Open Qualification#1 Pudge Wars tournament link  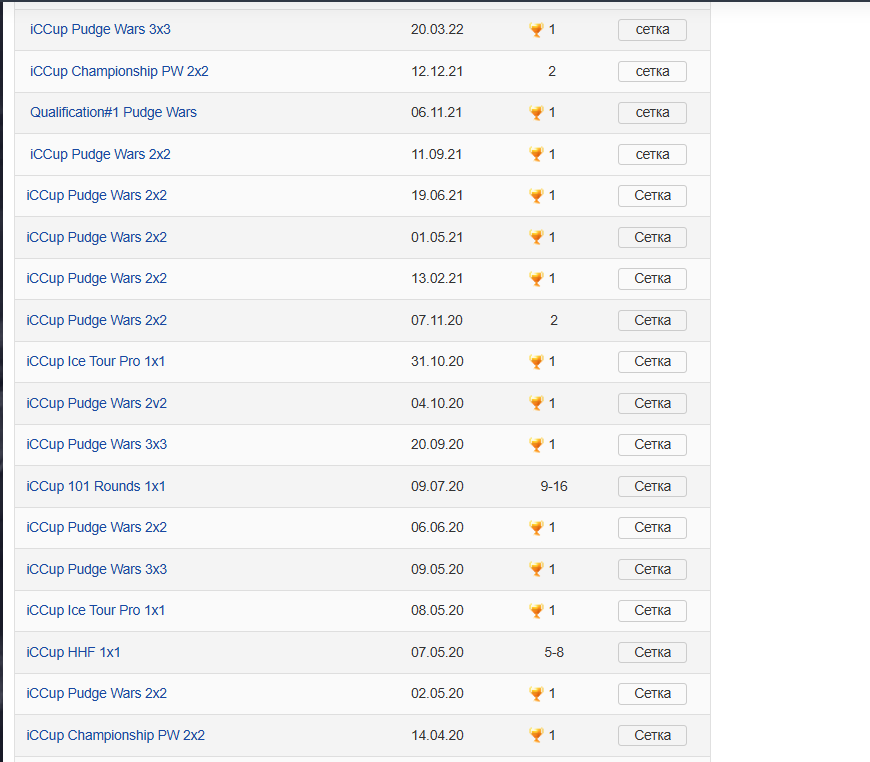pos(113,113)
